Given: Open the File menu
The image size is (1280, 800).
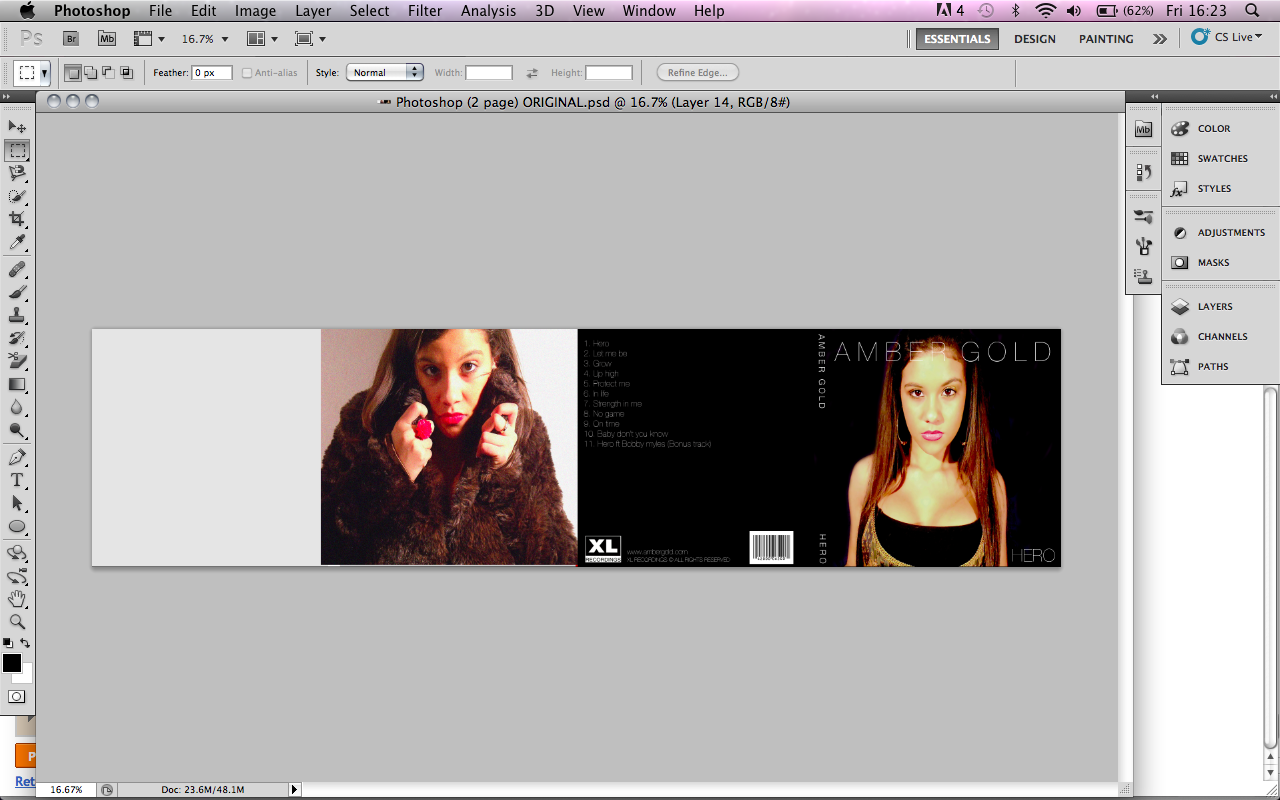Looking at the screenshot, I should 160,11.
